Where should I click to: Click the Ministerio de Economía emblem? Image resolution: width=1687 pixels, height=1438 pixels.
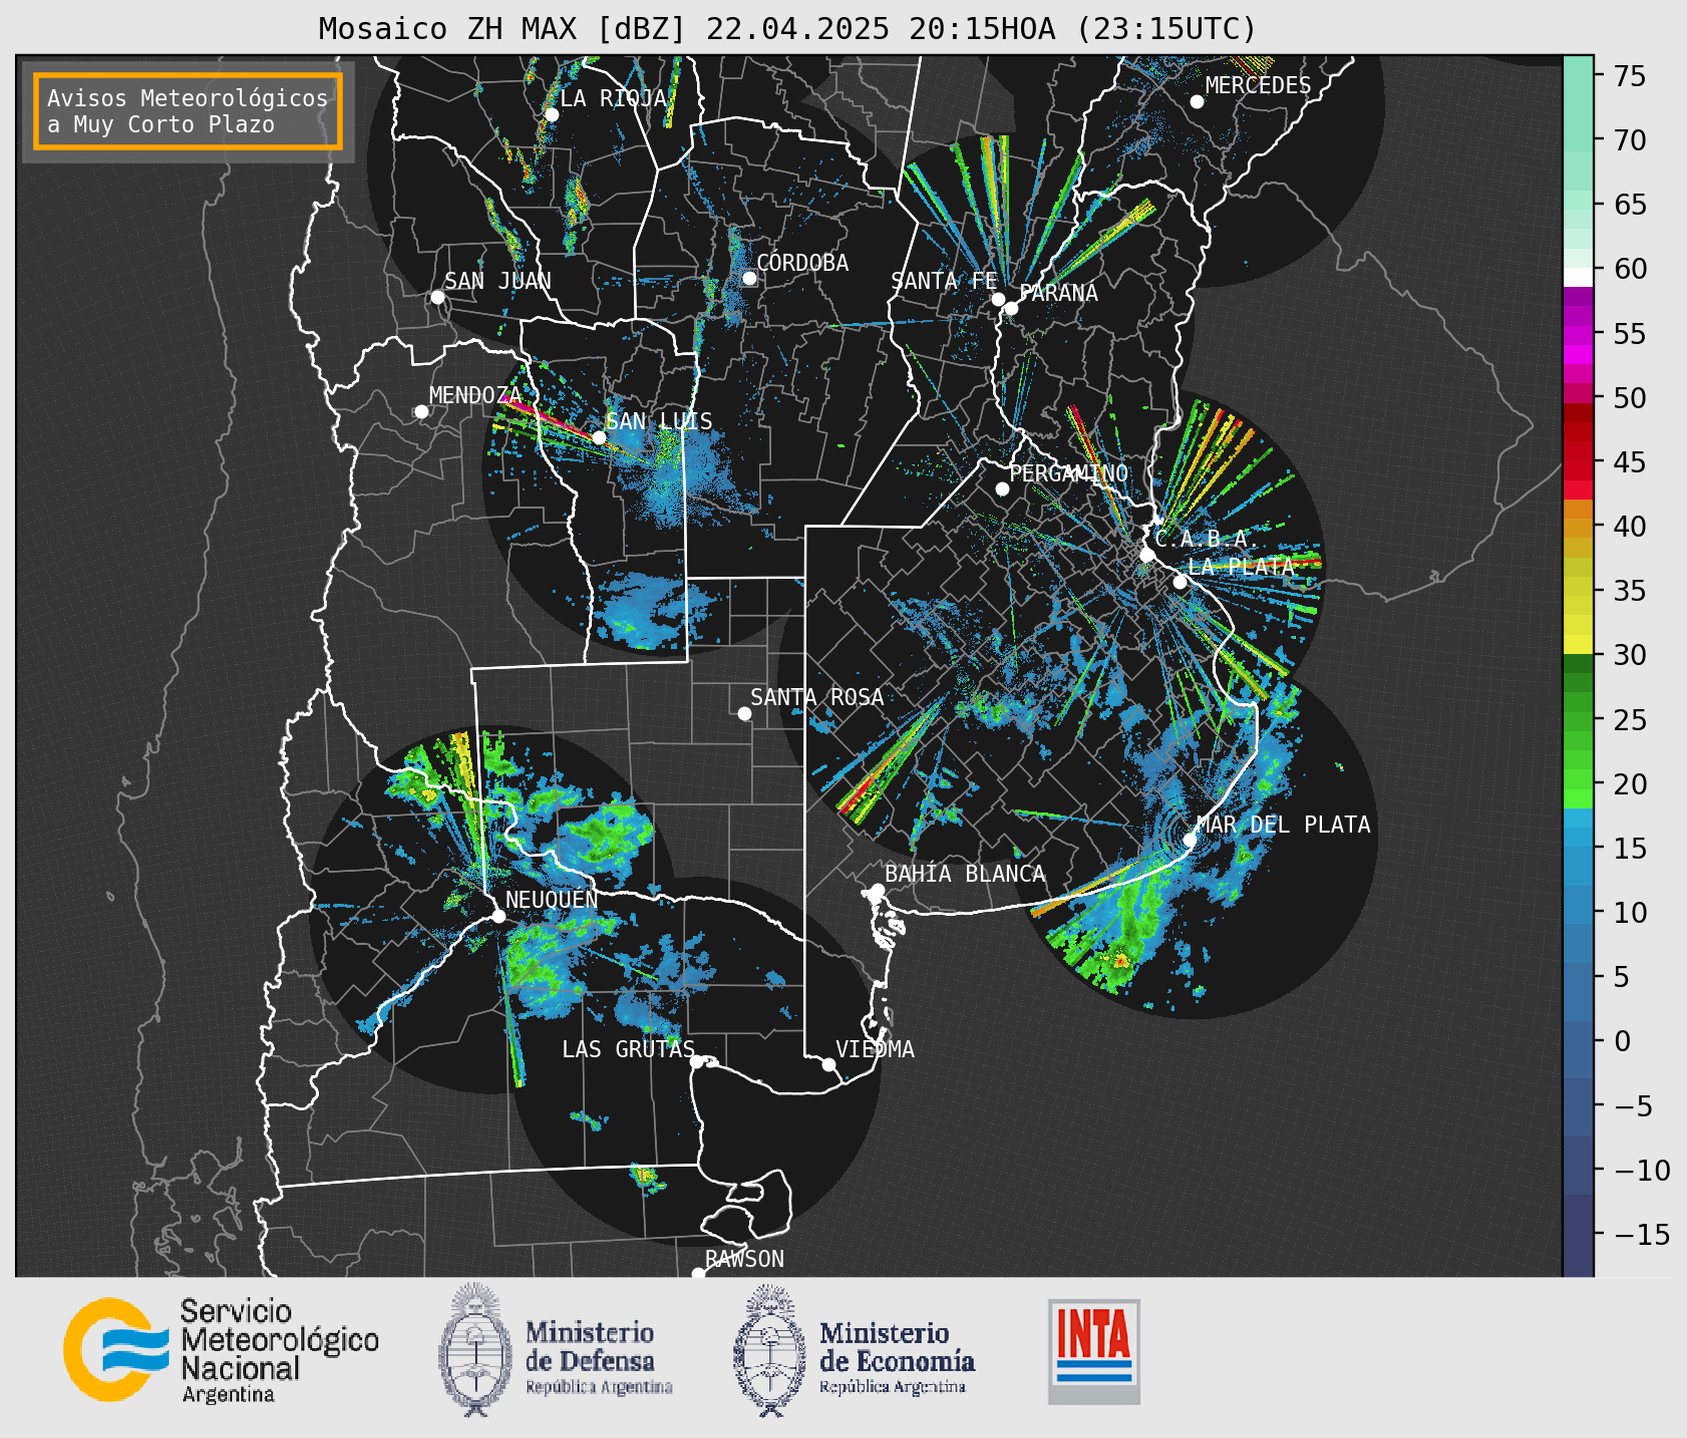[769, 1350]
